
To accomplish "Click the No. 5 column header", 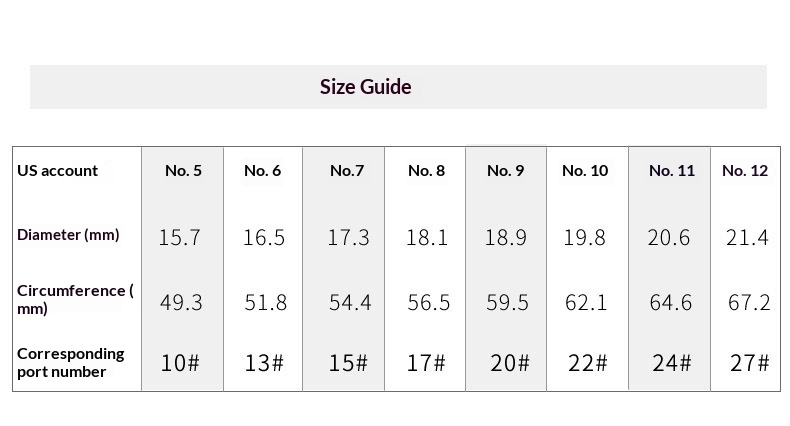I will pyautogui.click(x=183, y=171).
